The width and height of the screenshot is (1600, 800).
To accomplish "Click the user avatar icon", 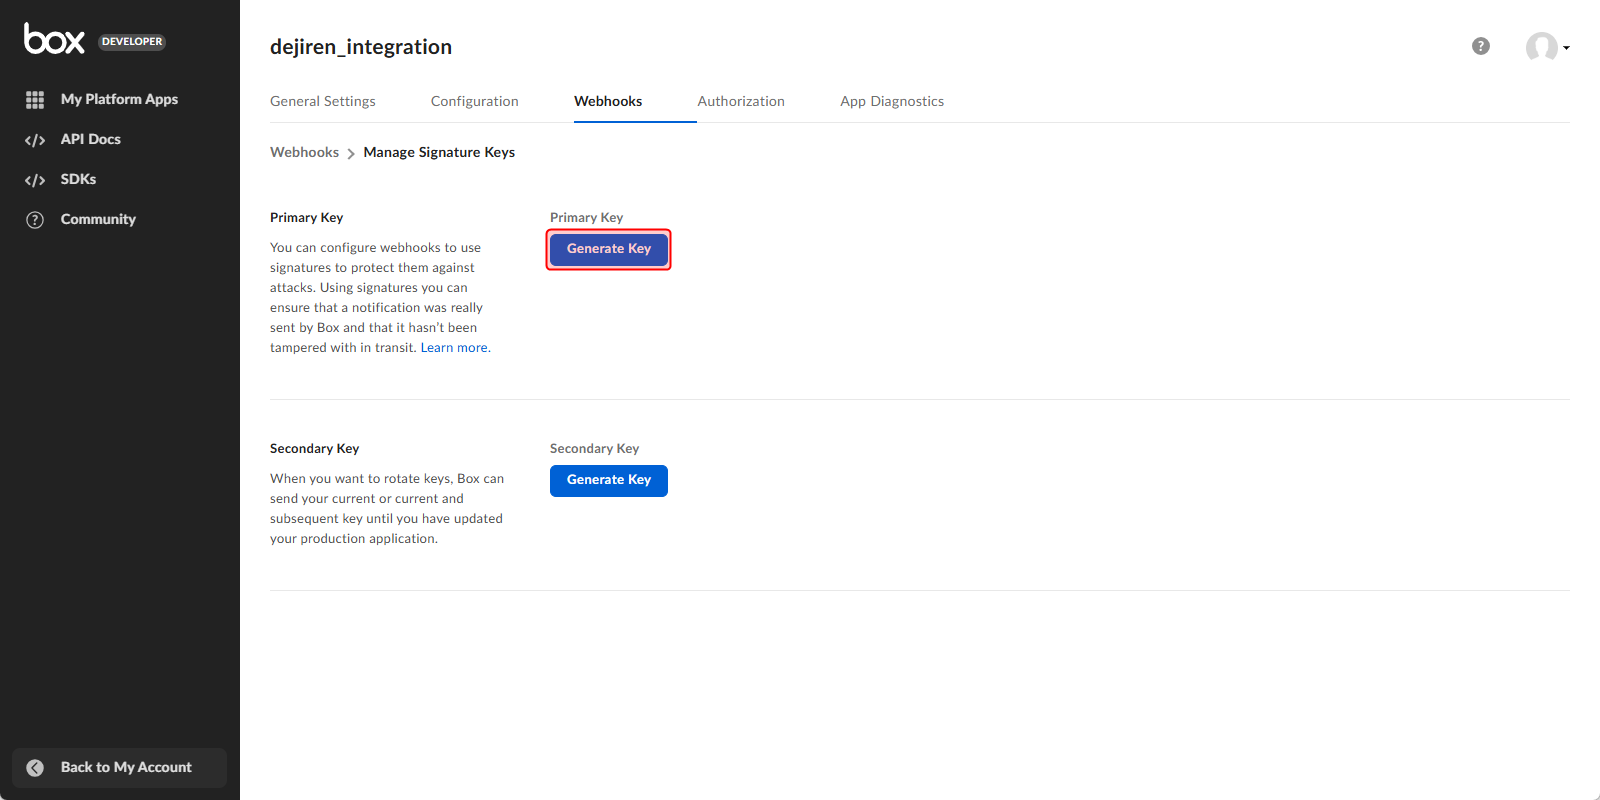I will [x=1541, y=47].
